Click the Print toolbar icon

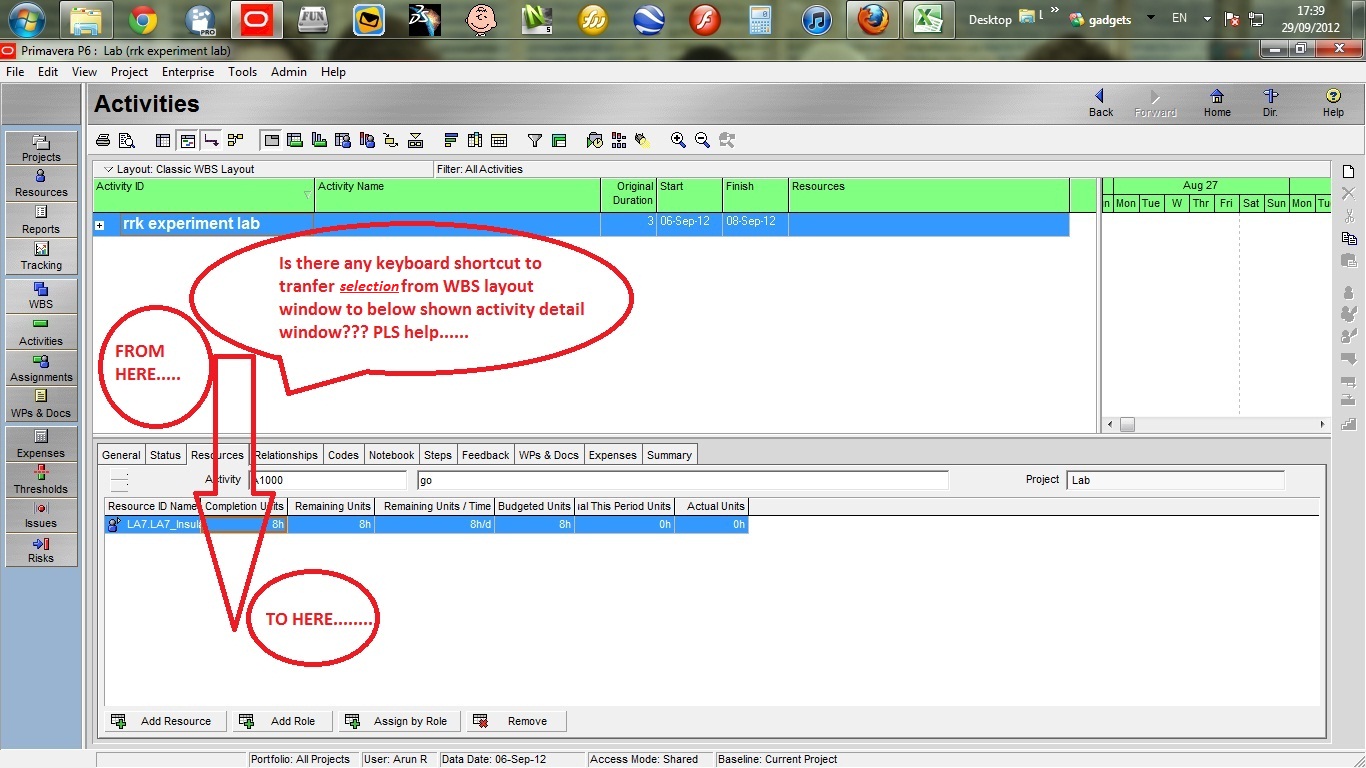click(x=103, y=140)
